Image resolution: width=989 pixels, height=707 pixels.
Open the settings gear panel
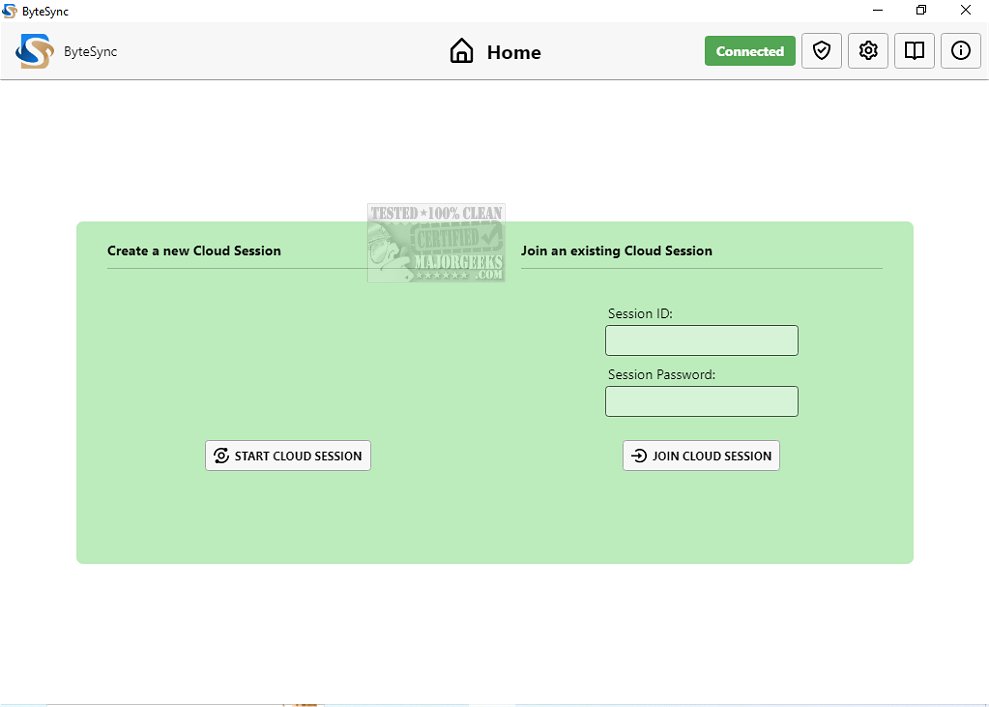coord(868,51)
